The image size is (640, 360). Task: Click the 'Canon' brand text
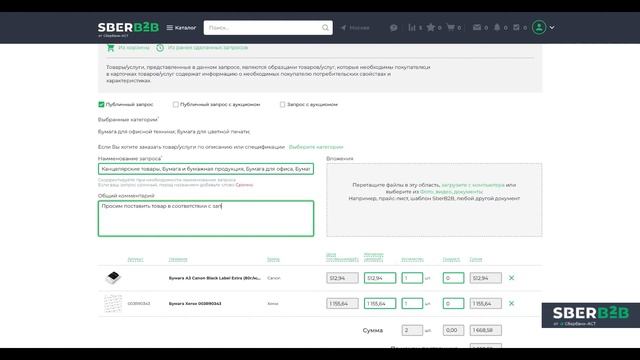[x=274, y=278]
